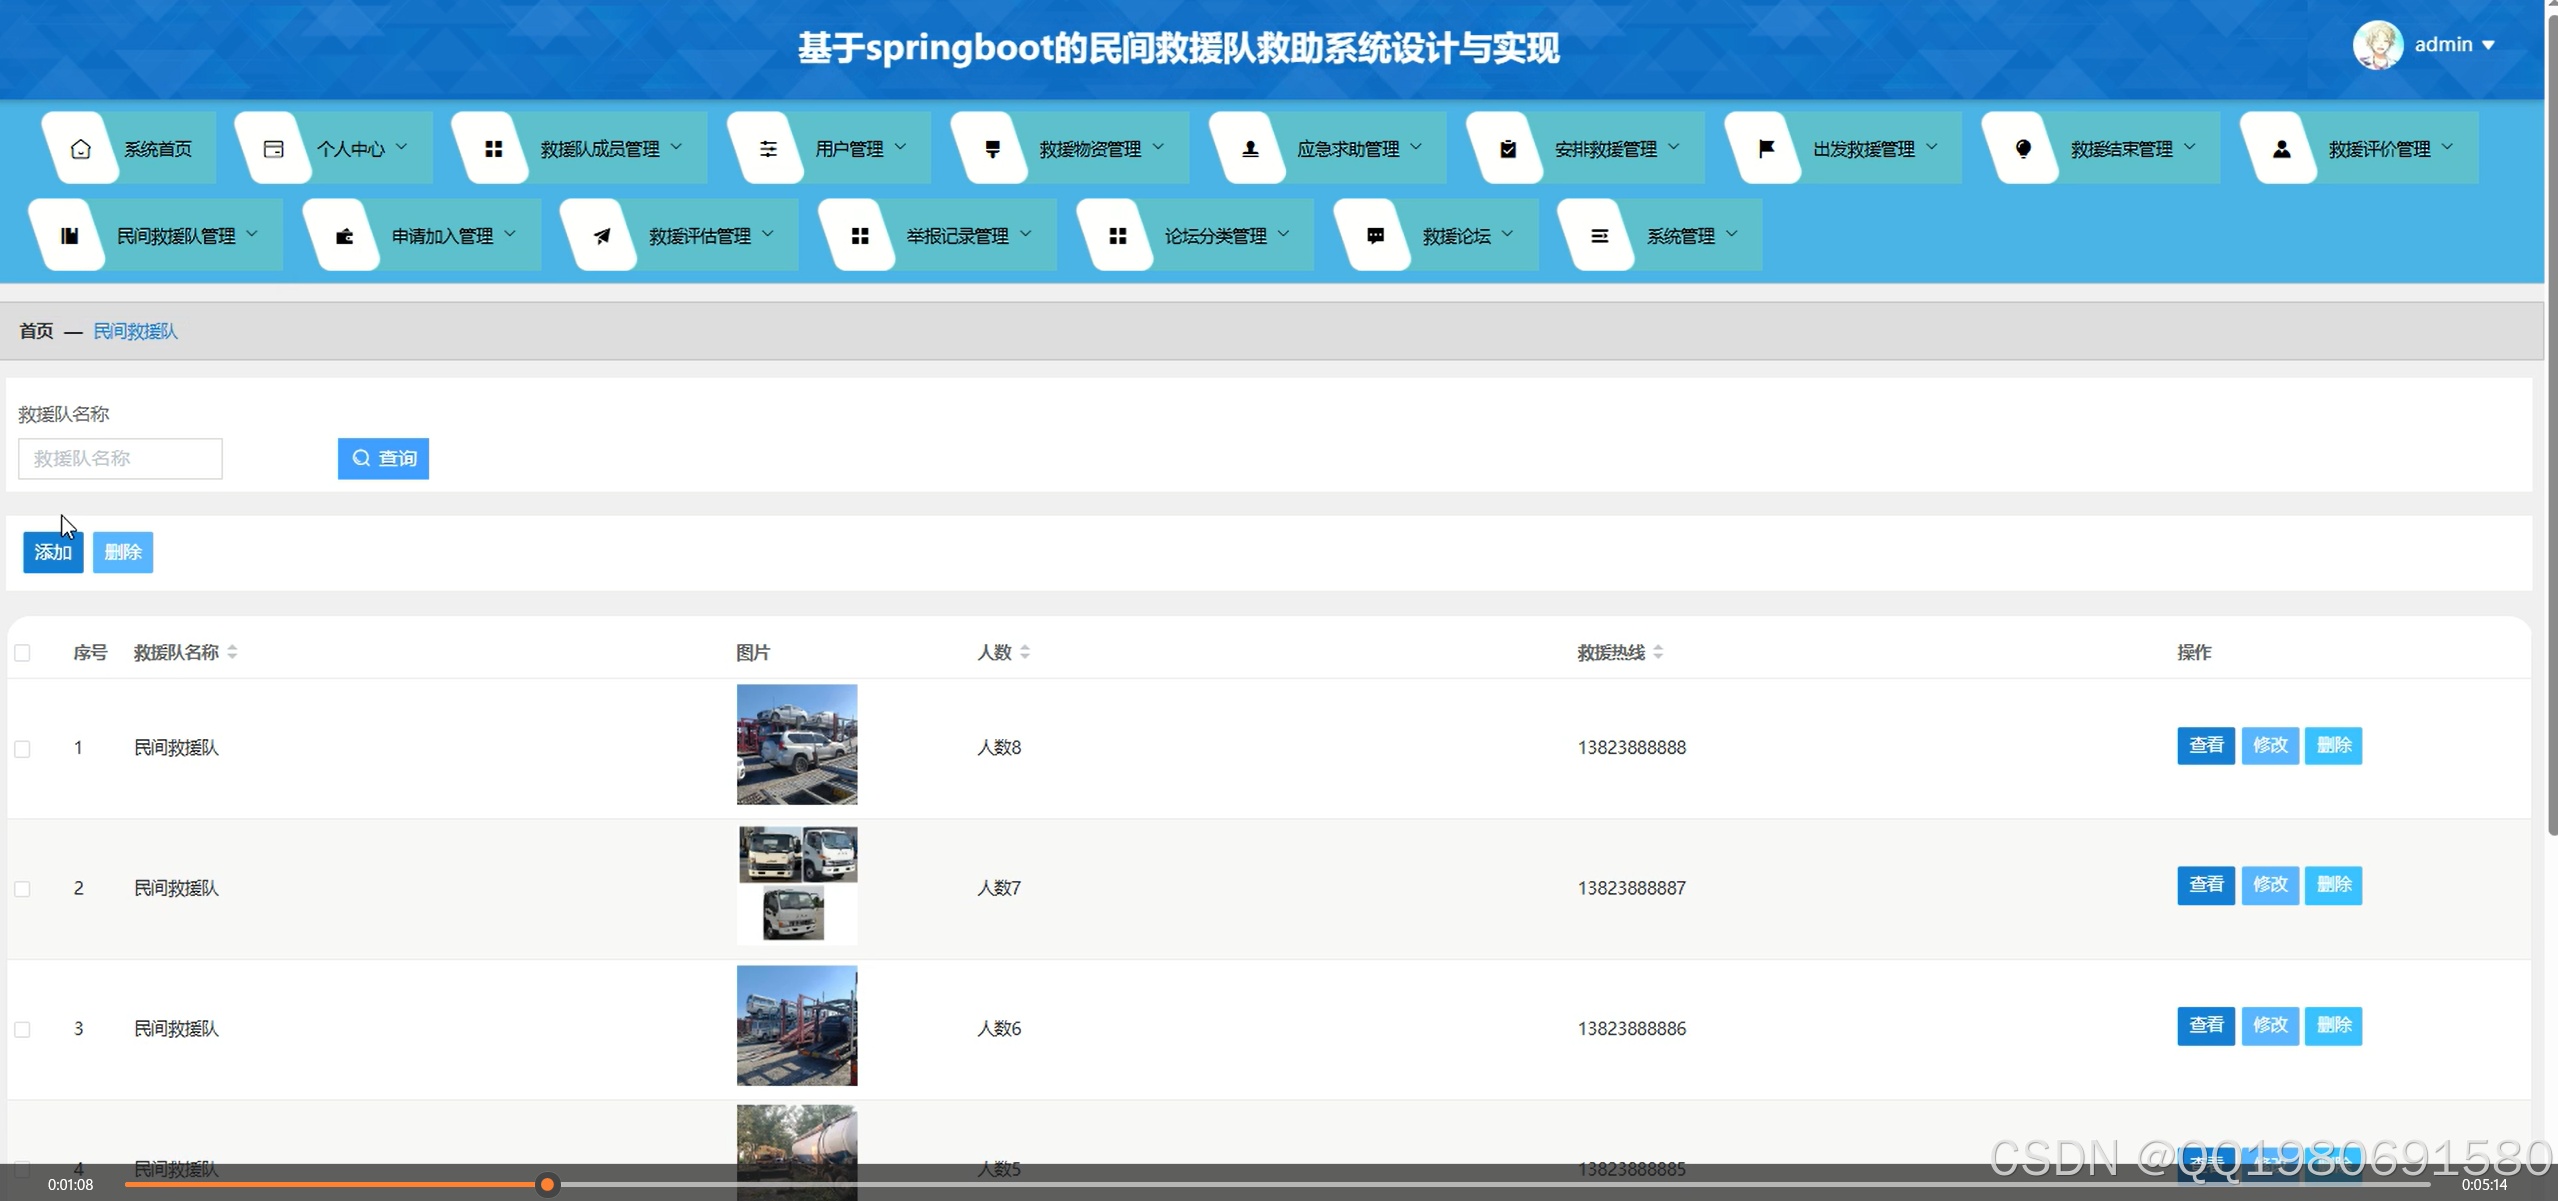
Task: Click the flag icon for 出发救援管理
Action: [x=1766, y=149]
